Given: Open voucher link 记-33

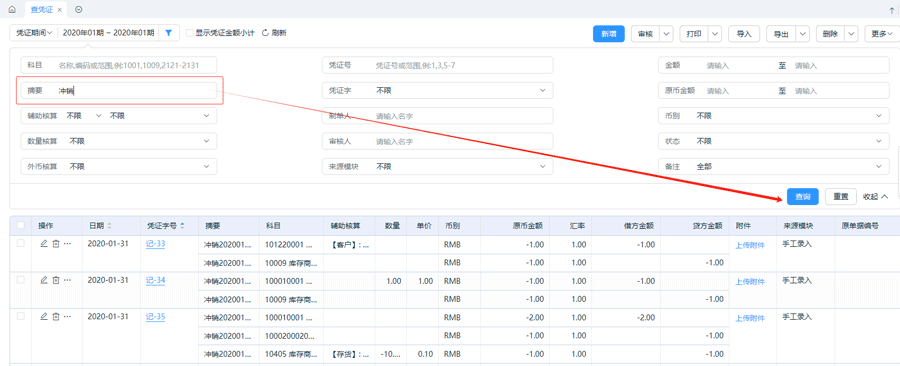Looking at the screenshot, I should (156, 244).
